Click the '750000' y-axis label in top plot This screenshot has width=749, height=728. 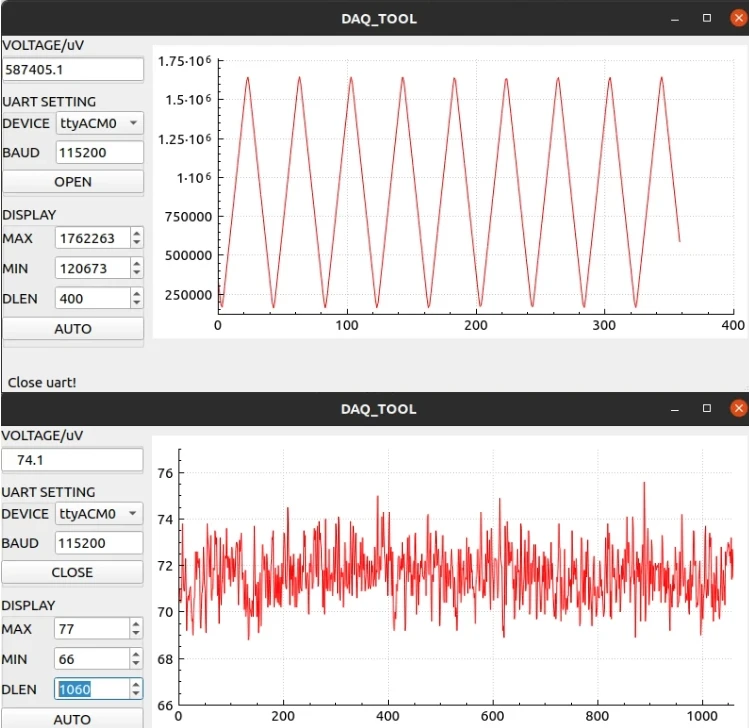(188, 217)
